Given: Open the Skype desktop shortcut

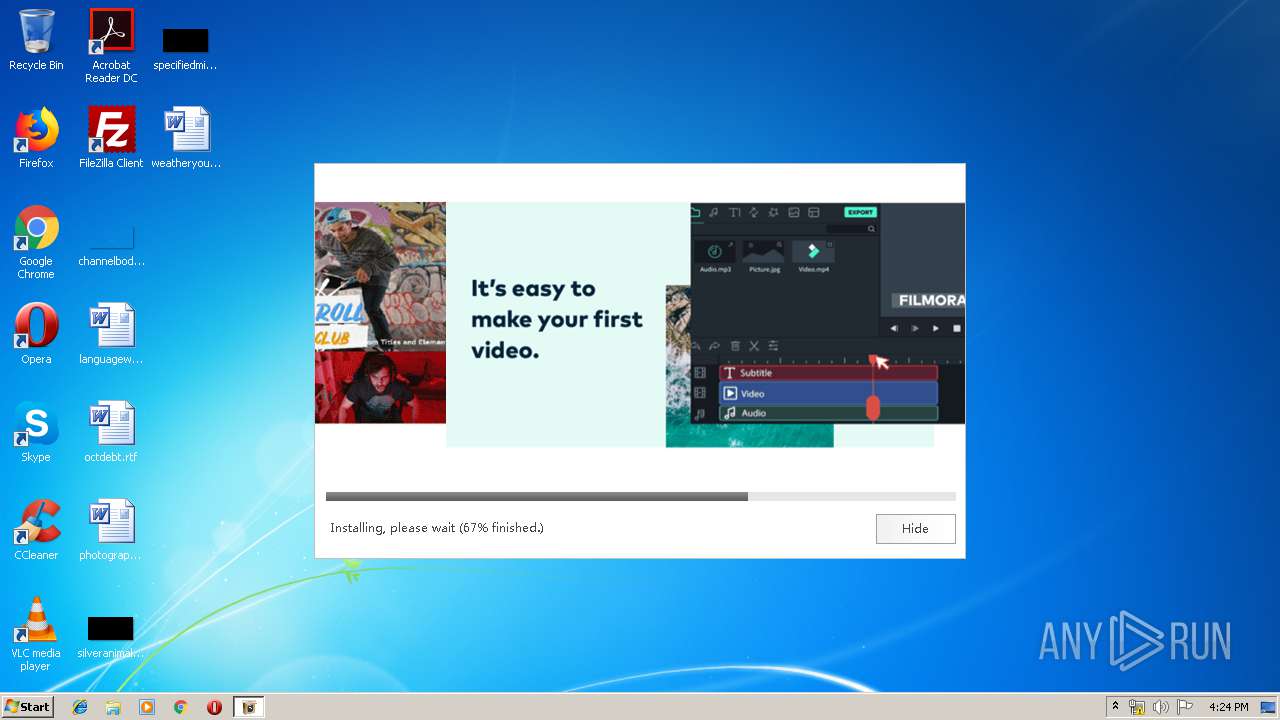Looking at the screenshot, I should (x=36, y=432).
